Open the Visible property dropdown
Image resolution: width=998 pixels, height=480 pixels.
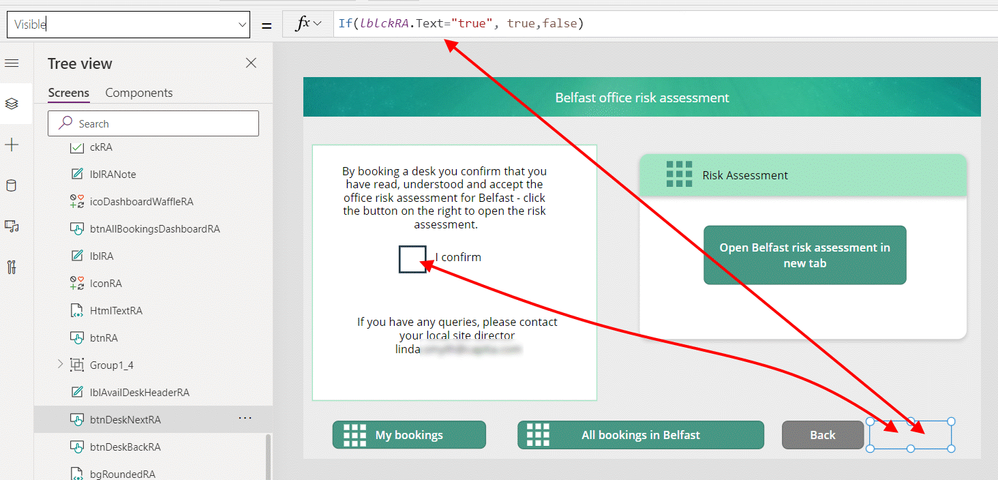(242, 25)
